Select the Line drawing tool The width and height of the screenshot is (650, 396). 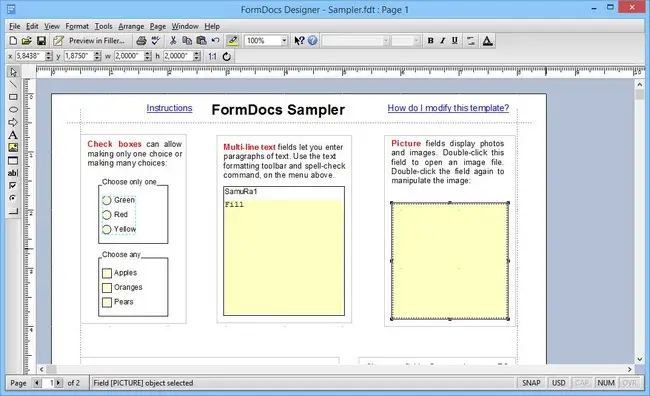click(13, 85)
